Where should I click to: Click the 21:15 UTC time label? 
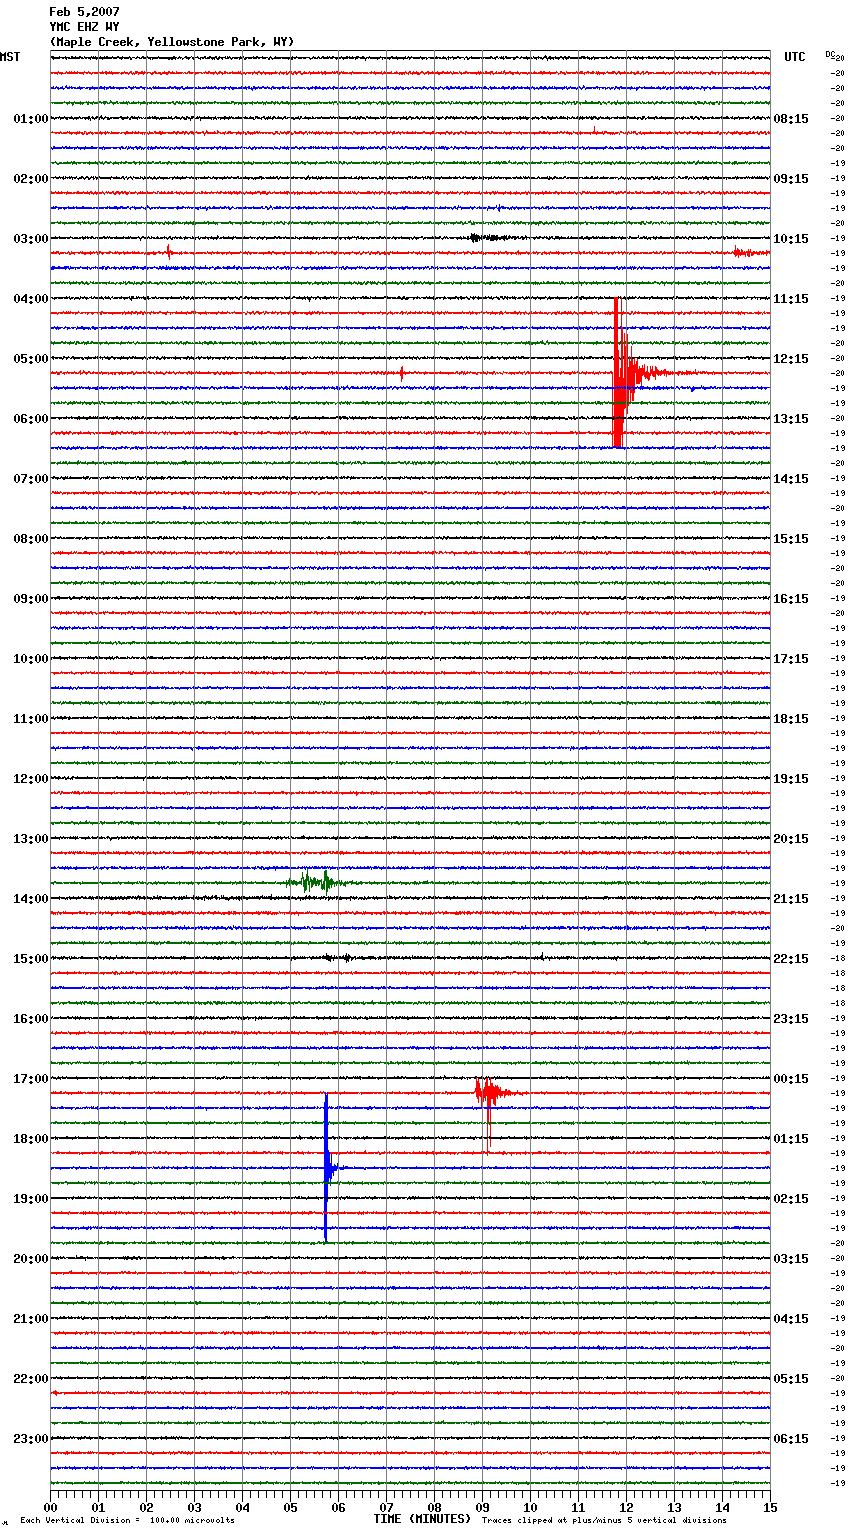(x=791, y=899)
